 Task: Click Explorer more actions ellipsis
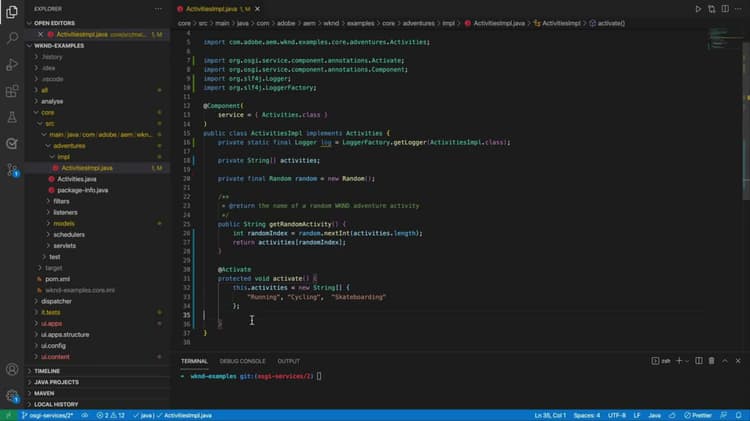pyautogui.click(x=158, y=9)
